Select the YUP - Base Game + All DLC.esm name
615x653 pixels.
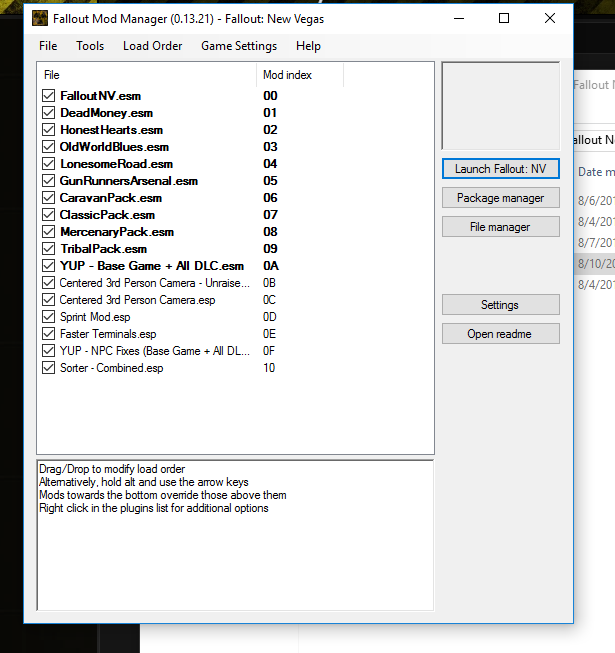click(152, 266)
